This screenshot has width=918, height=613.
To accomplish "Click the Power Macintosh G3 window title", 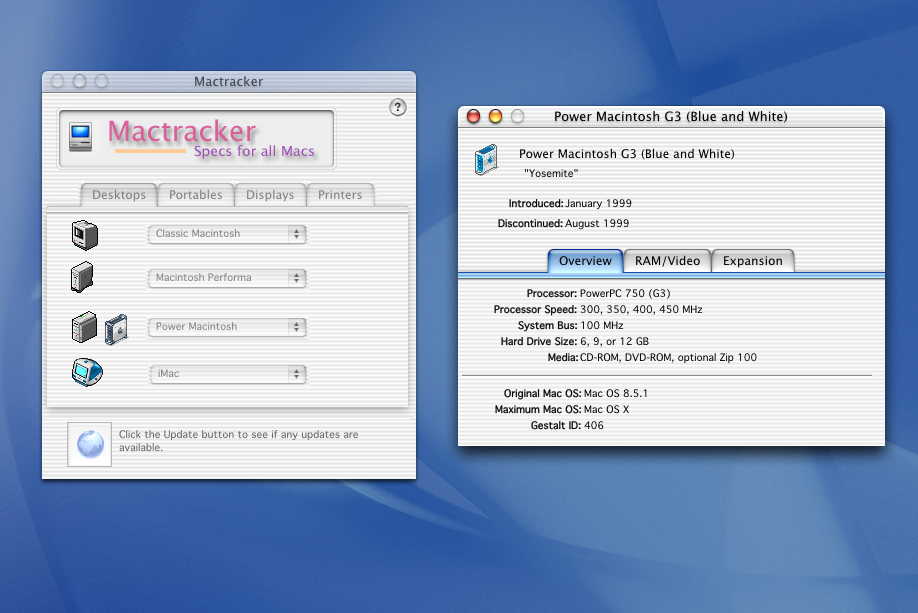I will 671,117.
